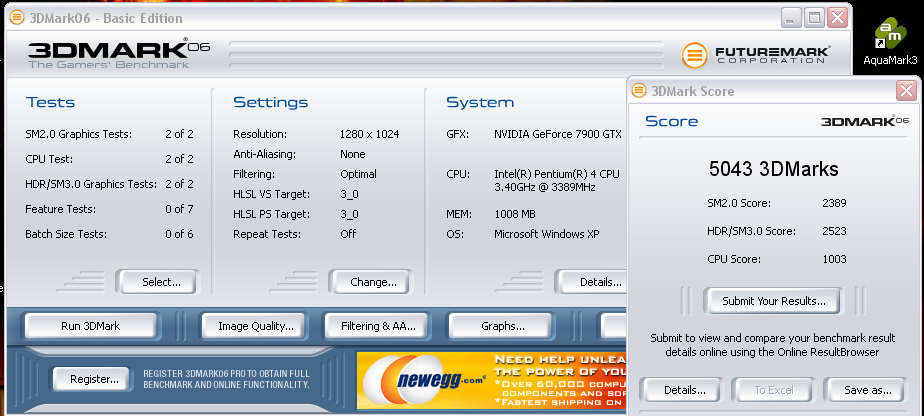Click the HDR/SM3.0 Graphics Tests label
924x416 pixels.
click(91, 184)
